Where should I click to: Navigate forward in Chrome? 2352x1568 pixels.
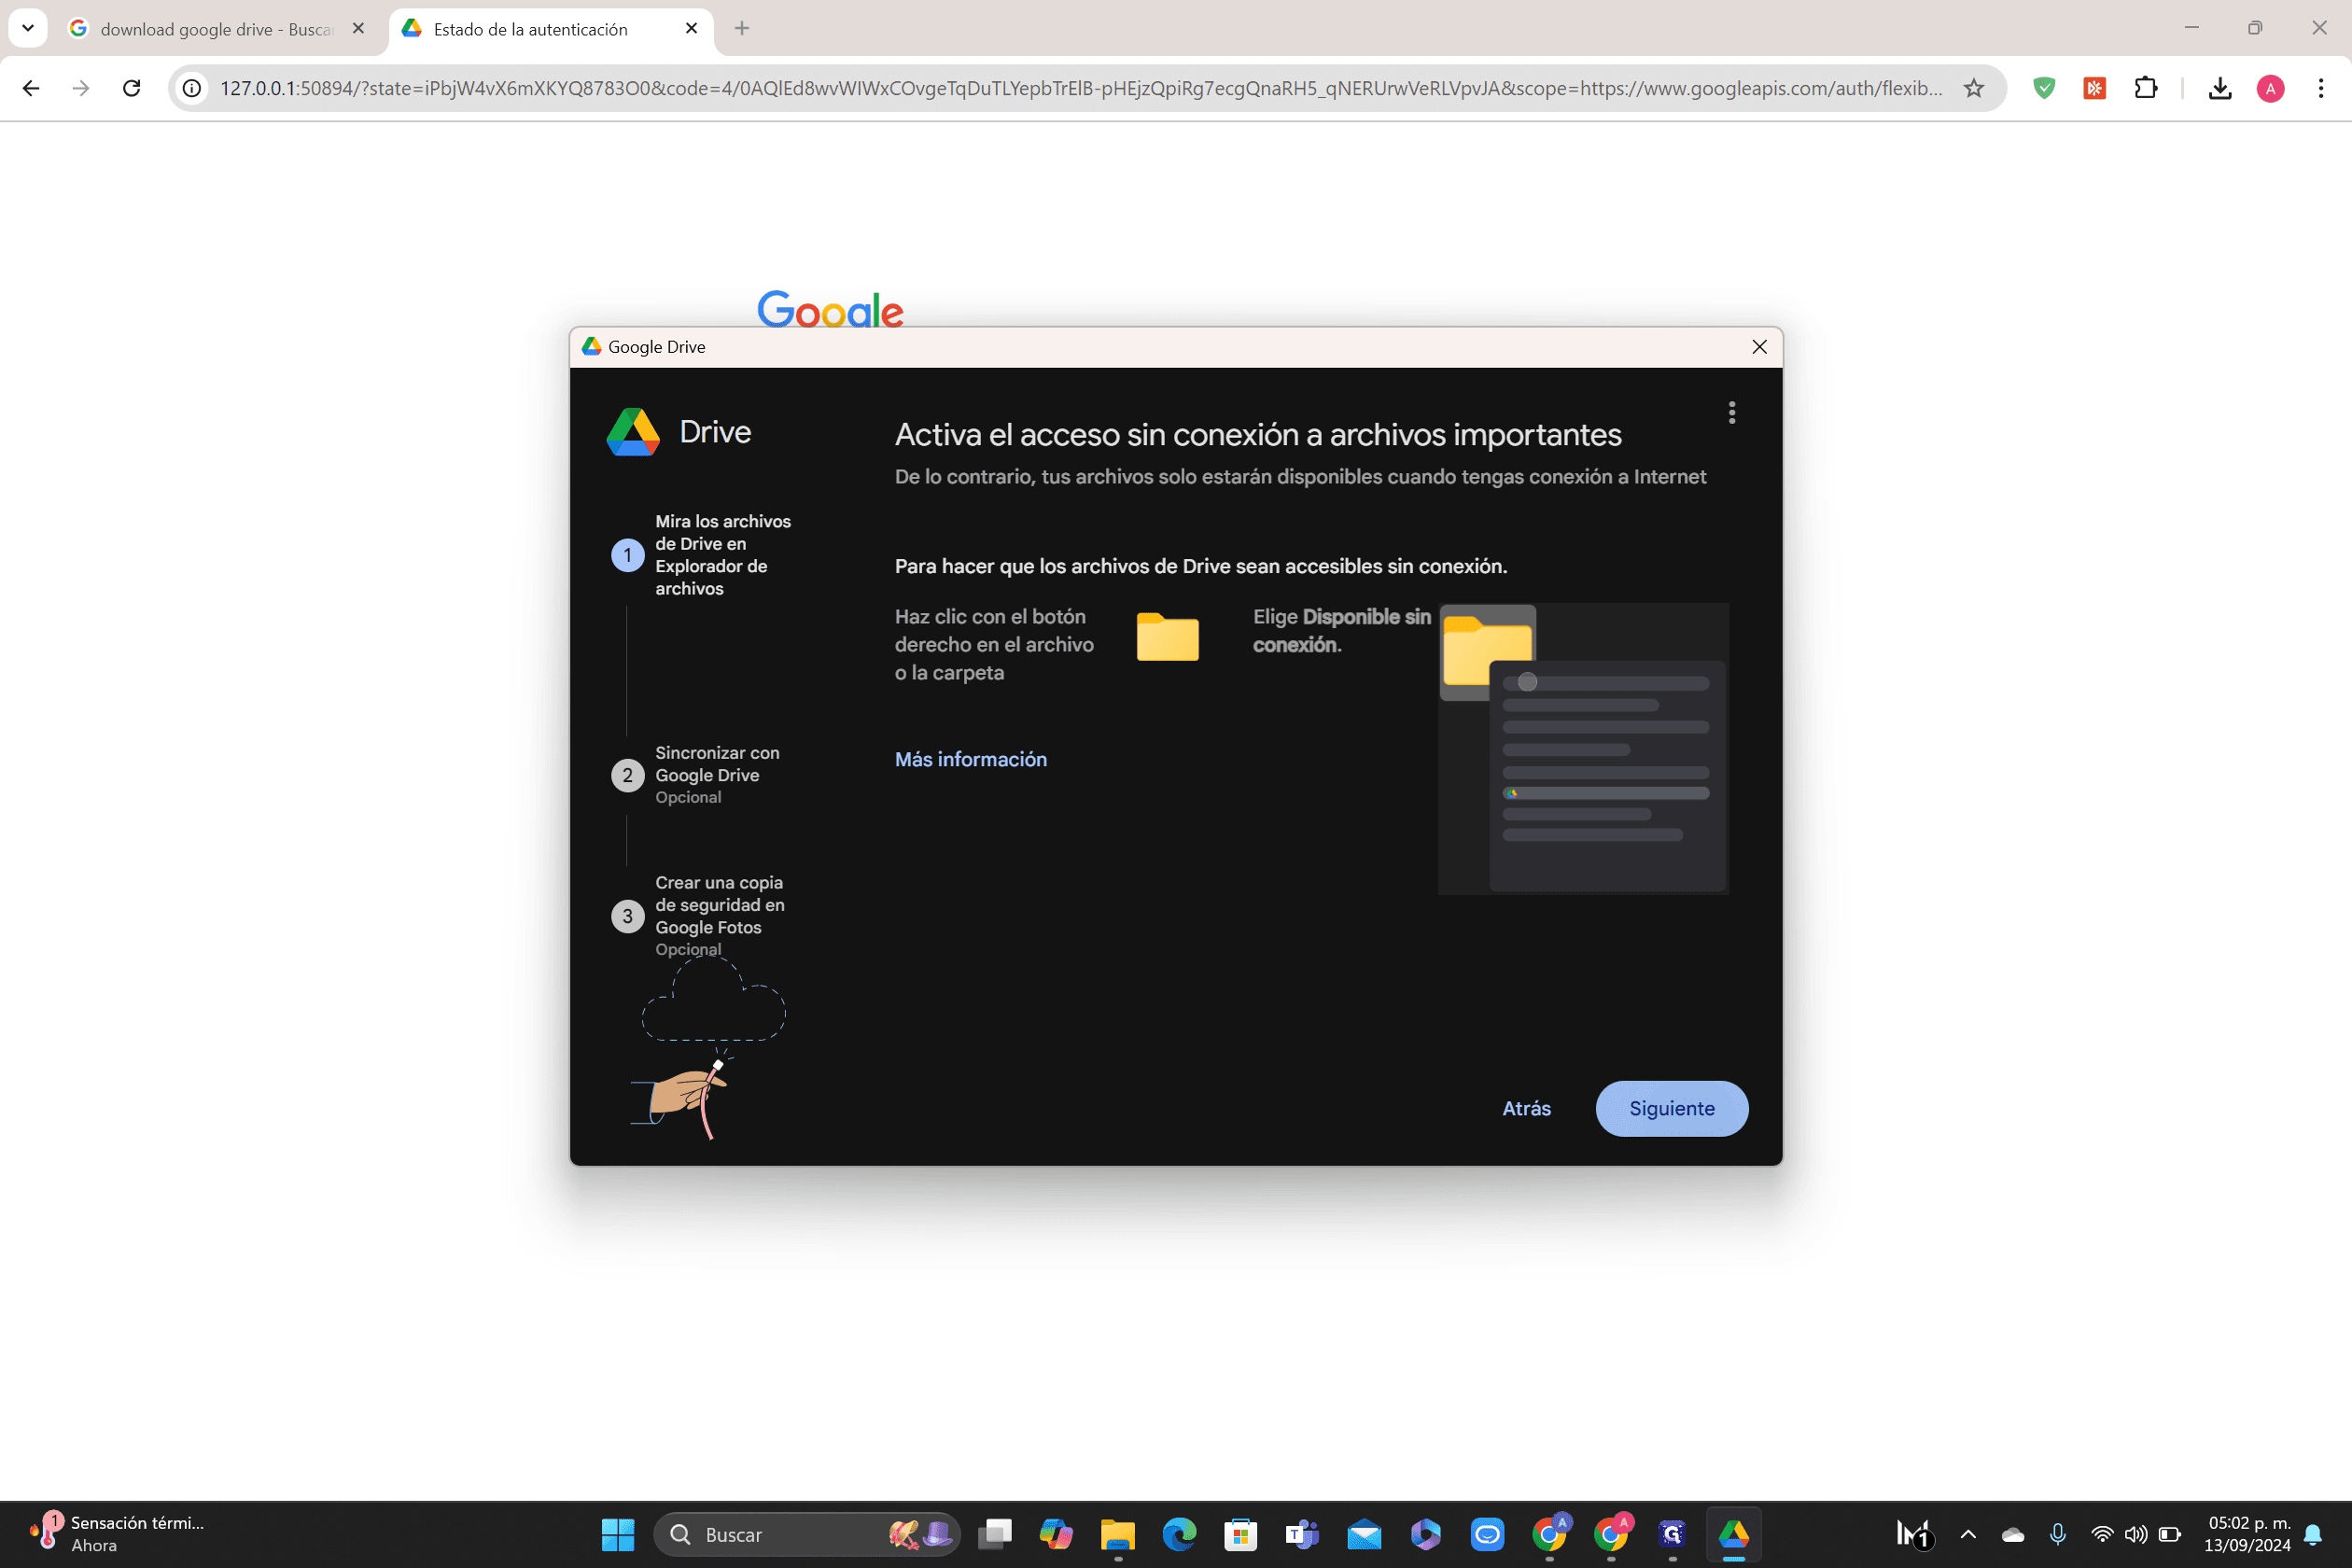click(x=81, y=88)
